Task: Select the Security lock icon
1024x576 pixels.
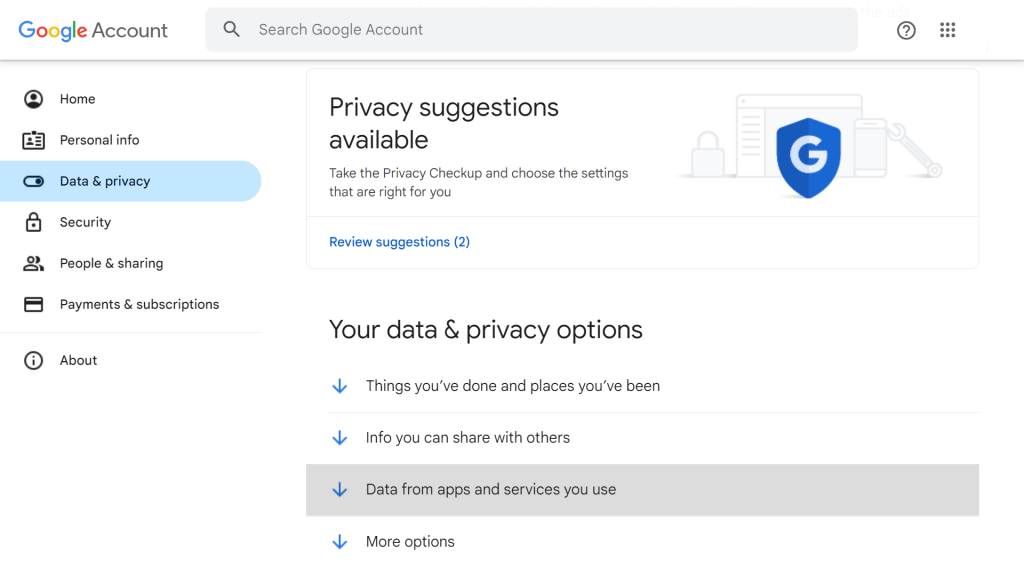Action: [x=31, y=222]
